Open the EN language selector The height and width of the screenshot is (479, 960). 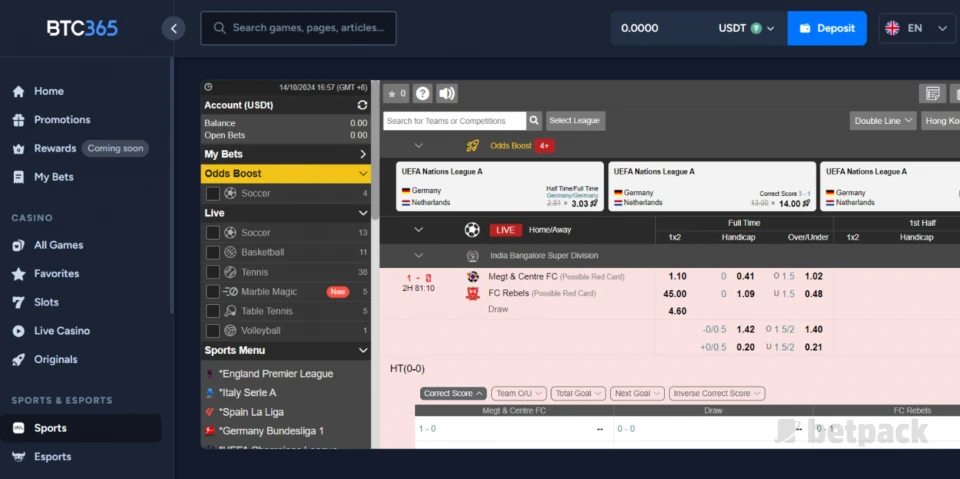click(917, 28)
